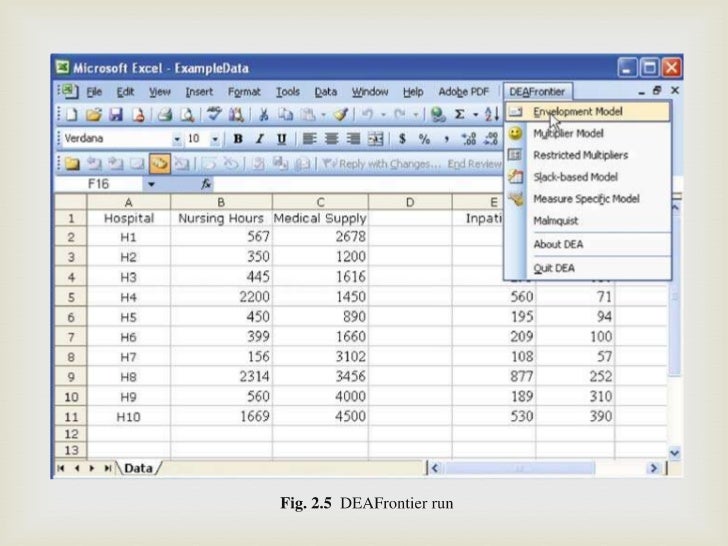Click the highlighted Show Comments icon in reviewing toolbar
The height and width of the screenshot is (546, 728).
click(x=159, y=163)
